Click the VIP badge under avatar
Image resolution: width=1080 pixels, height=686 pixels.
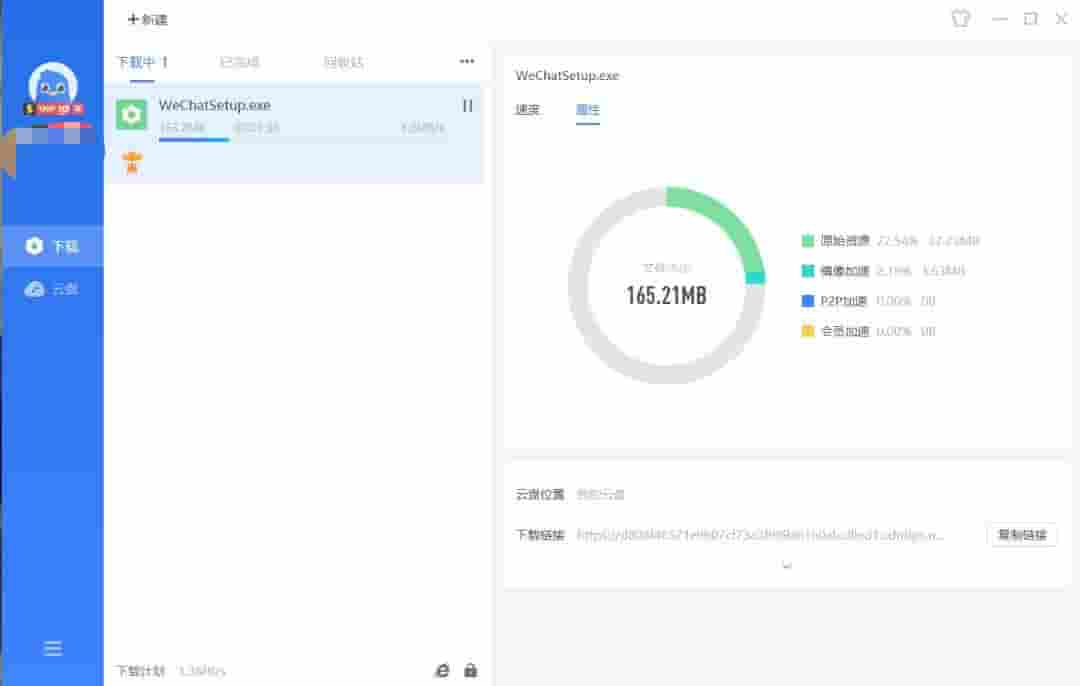[x=53, y=109]
